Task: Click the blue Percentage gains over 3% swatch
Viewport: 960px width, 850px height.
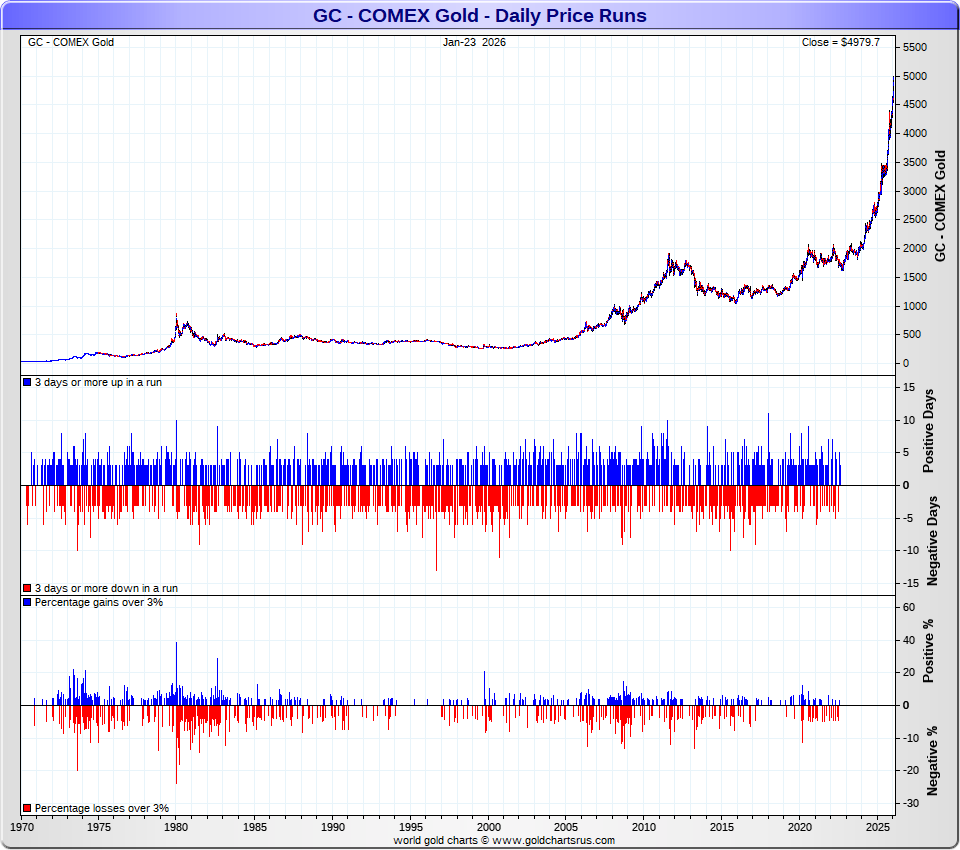Action: coord(27,603)
